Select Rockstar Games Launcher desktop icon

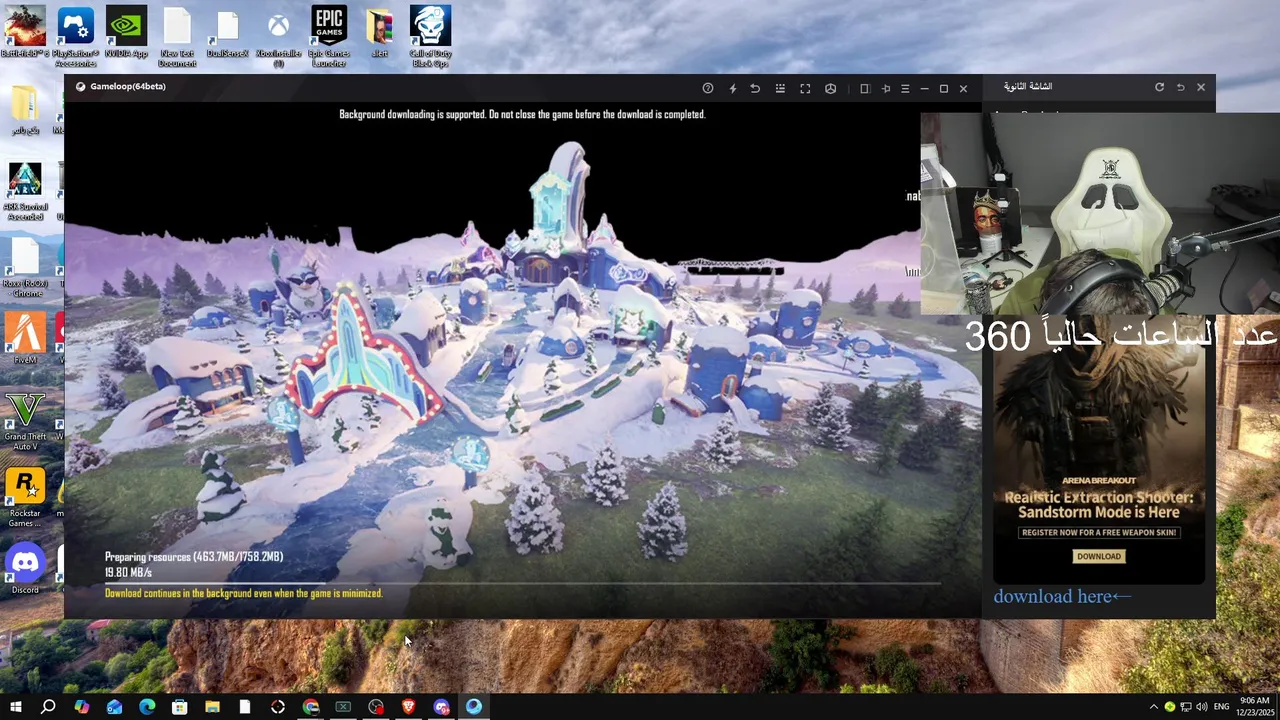[x=25, y=498]
